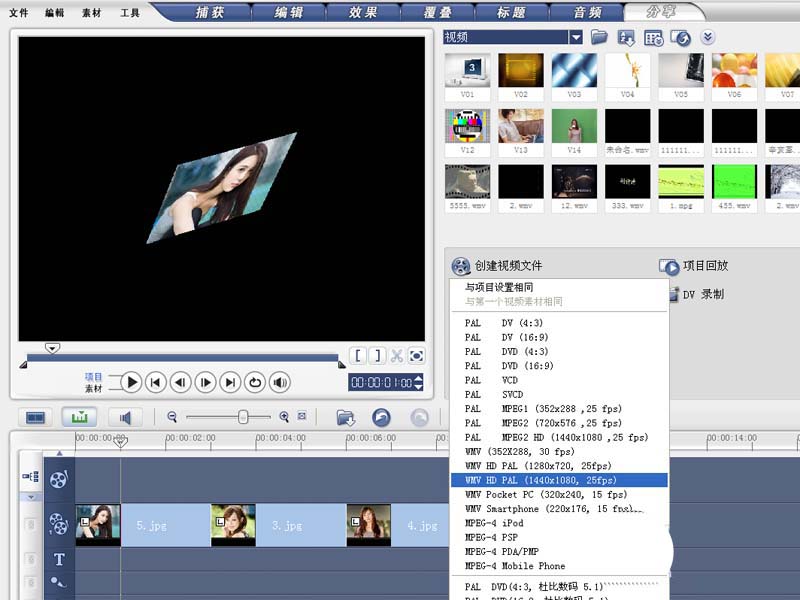Toggle the repeat playback button
The width and height of the screenshot is (800, 600).
[255, 382]
